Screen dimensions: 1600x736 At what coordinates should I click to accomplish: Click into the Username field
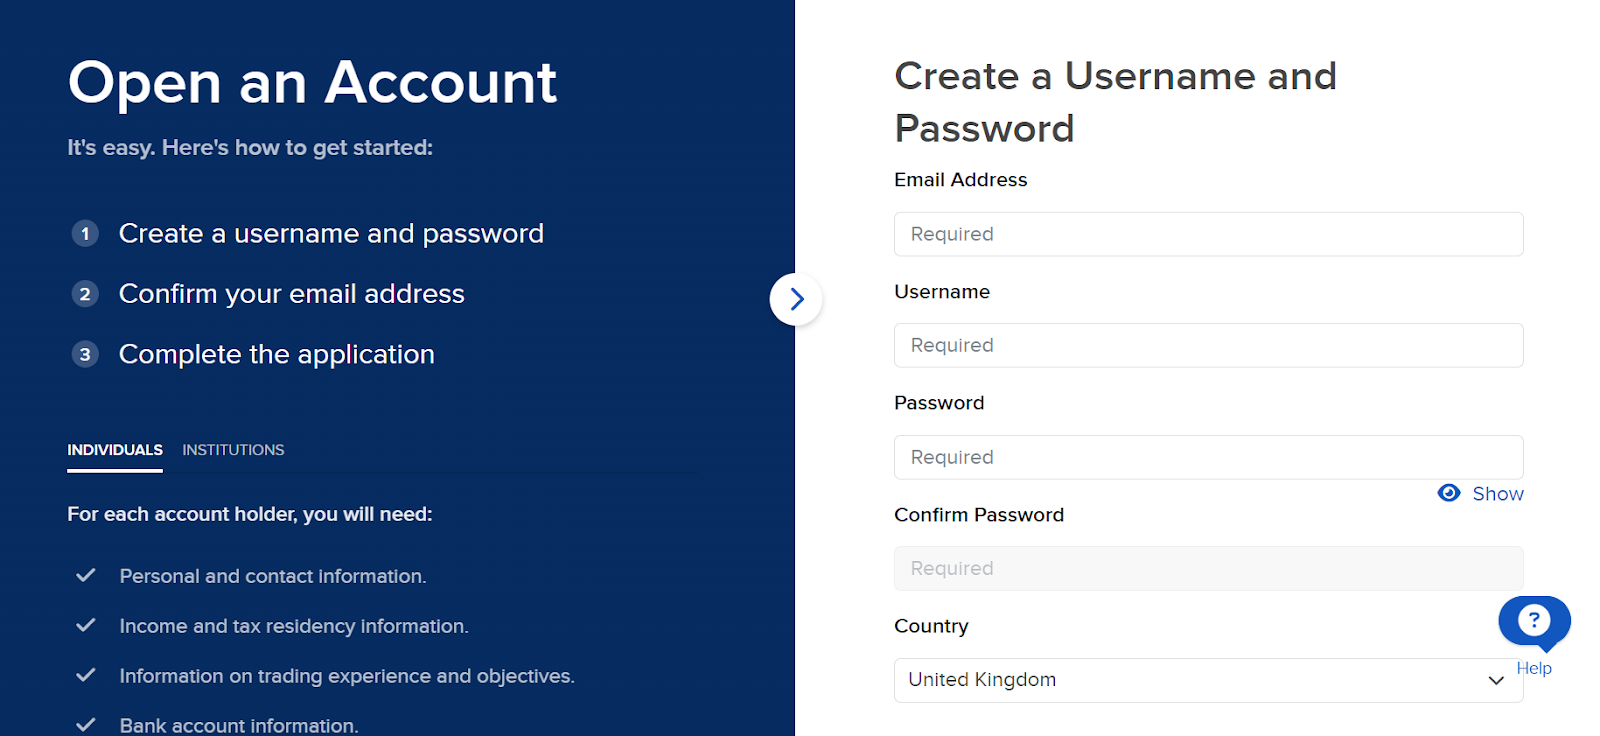1208,345
